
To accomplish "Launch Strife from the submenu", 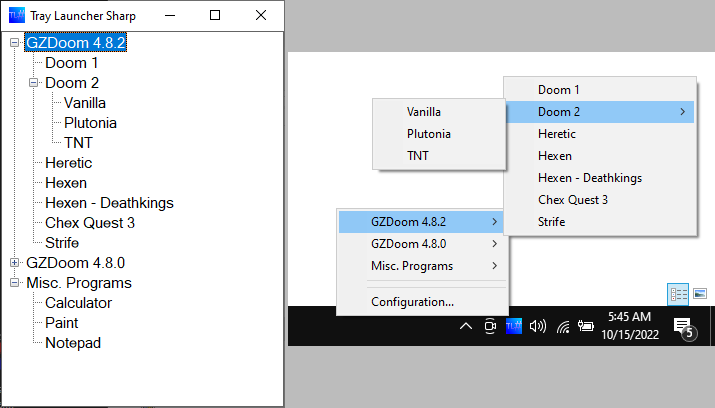I will (x=600, y=222).
